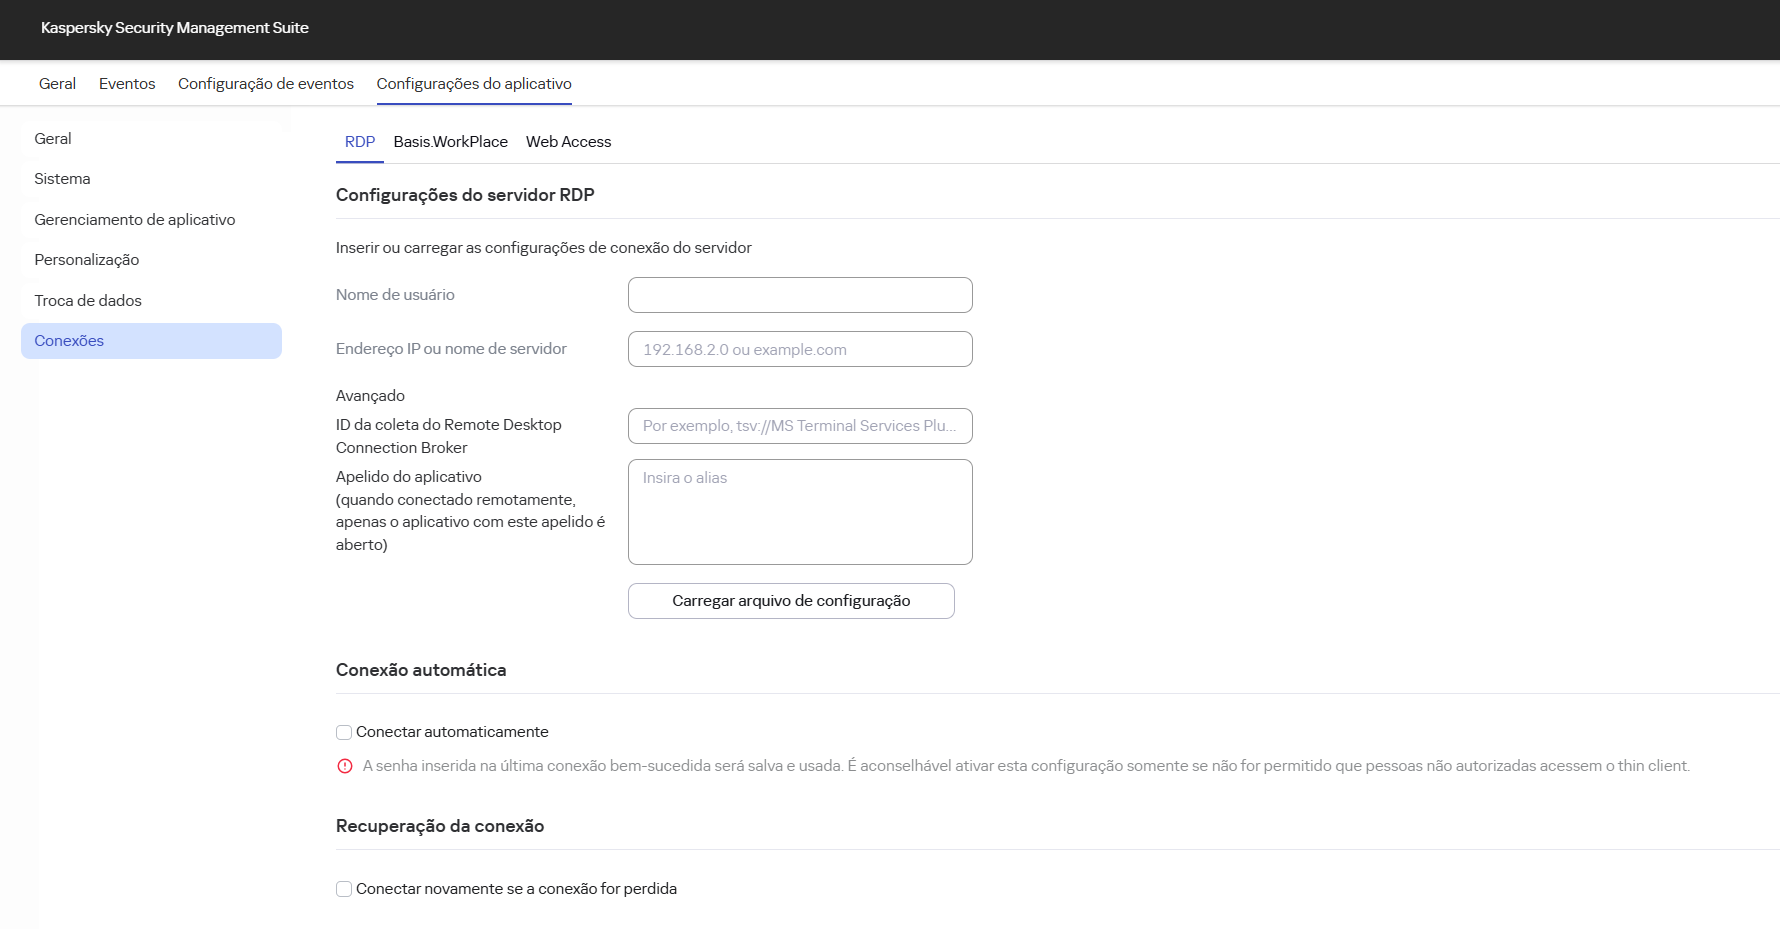Open the Geral sidebar section

pyautogui.click(x=52, y=138)
